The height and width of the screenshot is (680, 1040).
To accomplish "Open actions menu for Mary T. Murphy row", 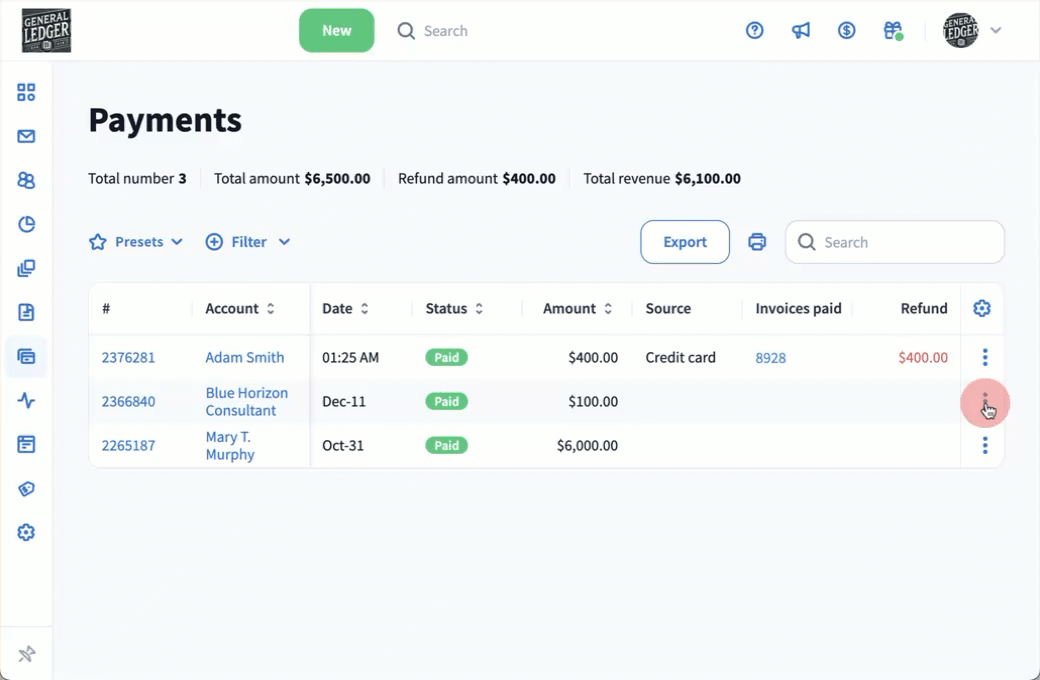I will pyautogui.click(x=985, y=446).
